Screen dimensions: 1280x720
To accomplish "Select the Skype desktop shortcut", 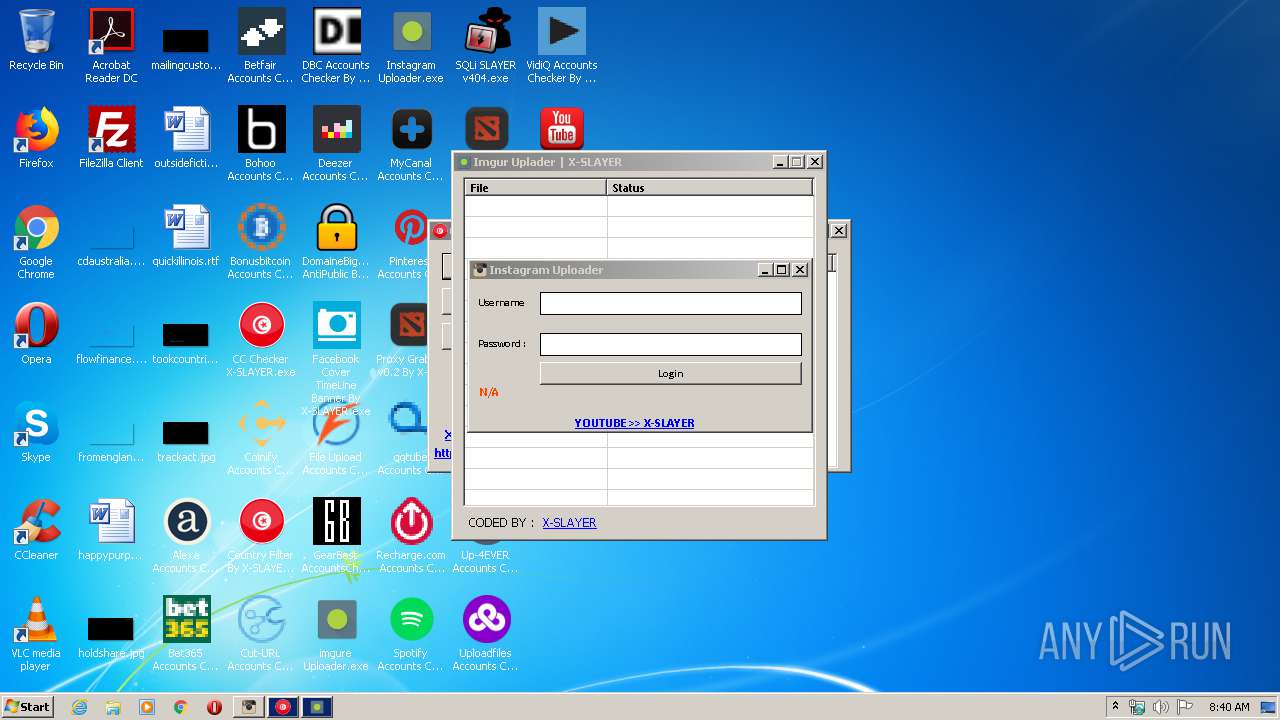I will tap(36, 432).
